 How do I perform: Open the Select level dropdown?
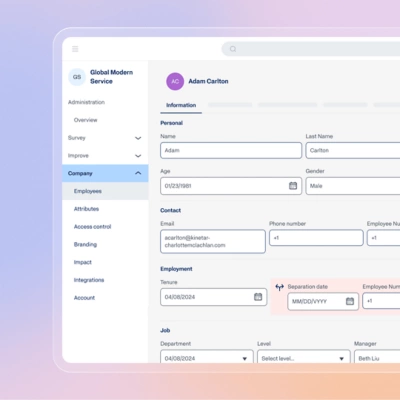click(x=304, y=357)
